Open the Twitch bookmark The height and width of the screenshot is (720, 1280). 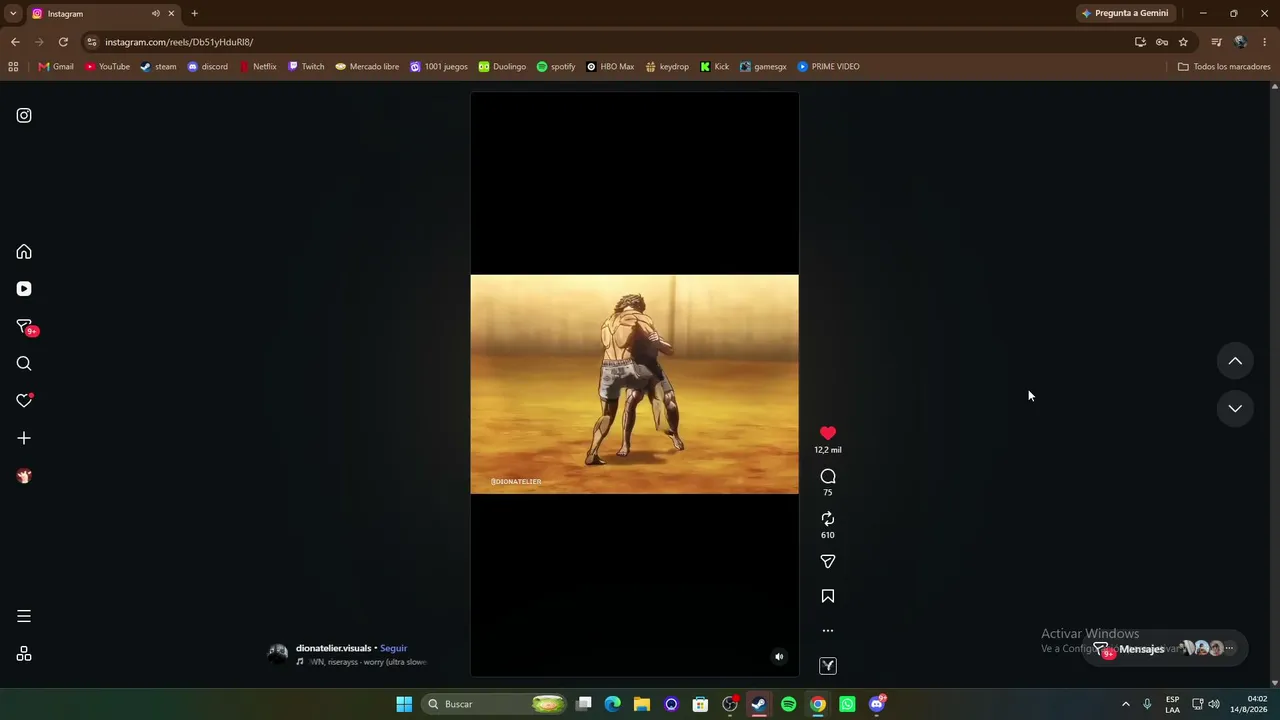point(306,67)
